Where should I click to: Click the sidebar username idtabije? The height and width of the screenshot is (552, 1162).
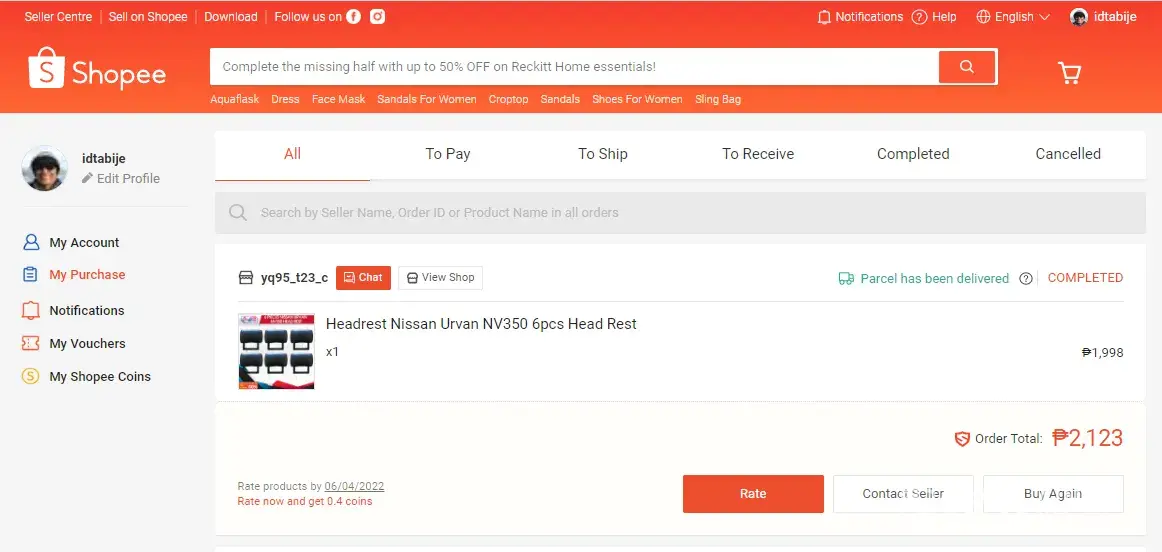point(104,159)
